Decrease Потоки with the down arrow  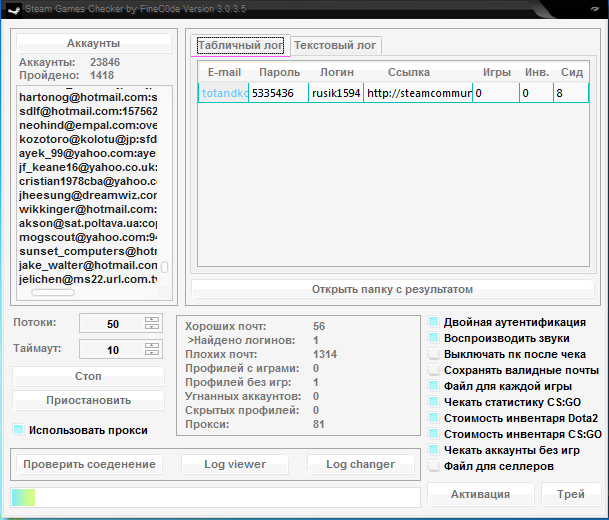[x=152, y=327]
